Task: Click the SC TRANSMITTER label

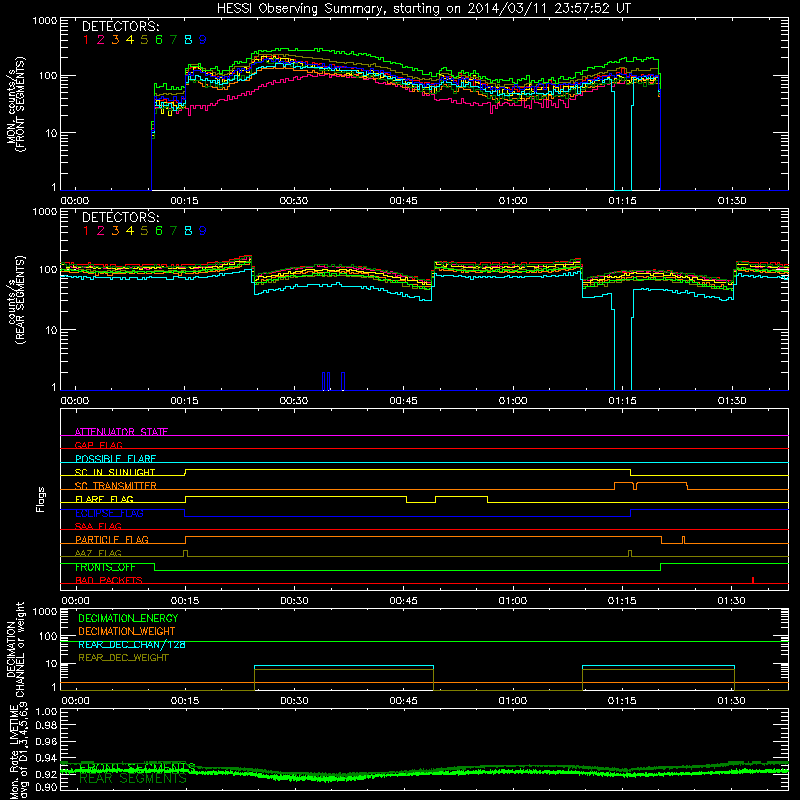Action: pos(116,486)
